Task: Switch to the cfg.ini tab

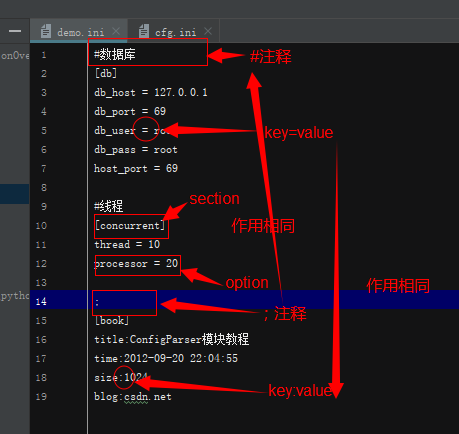Action: coord(173,31)
